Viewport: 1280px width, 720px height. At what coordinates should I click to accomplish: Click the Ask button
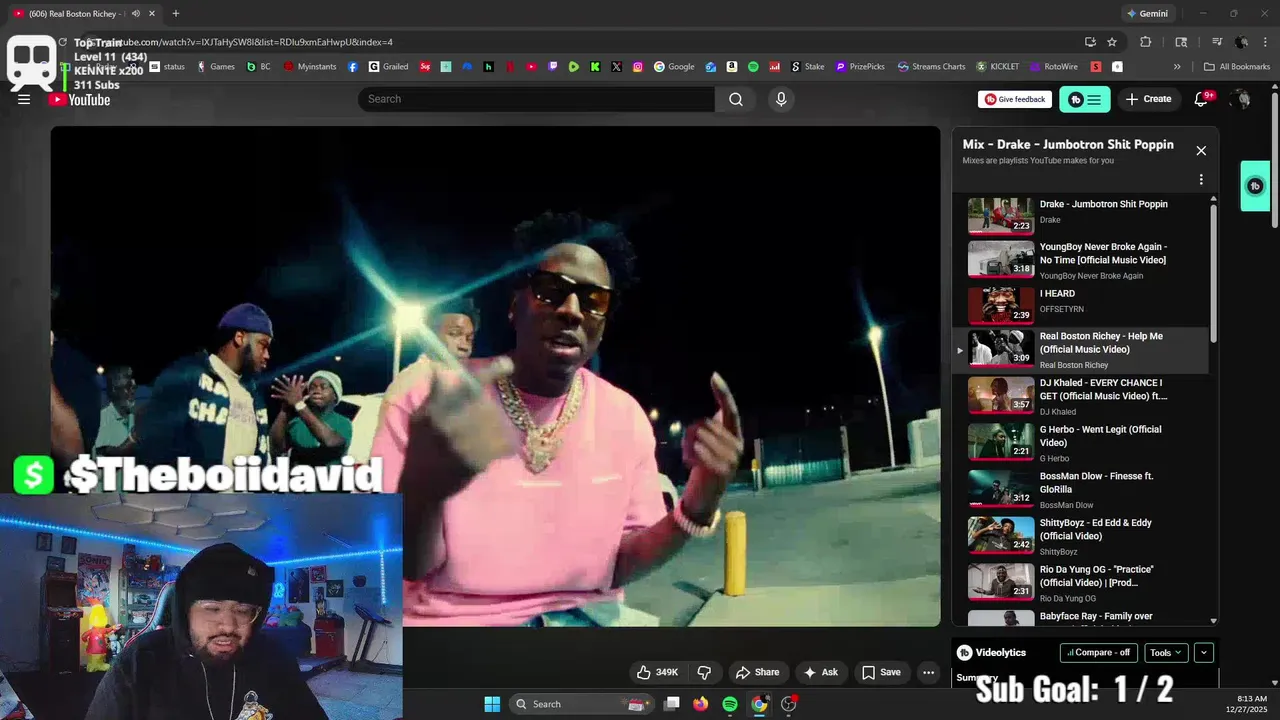click(821, 672)
